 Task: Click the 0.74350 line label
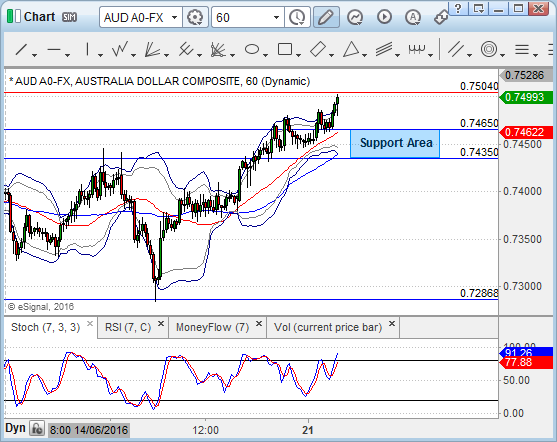pos(479,152)
